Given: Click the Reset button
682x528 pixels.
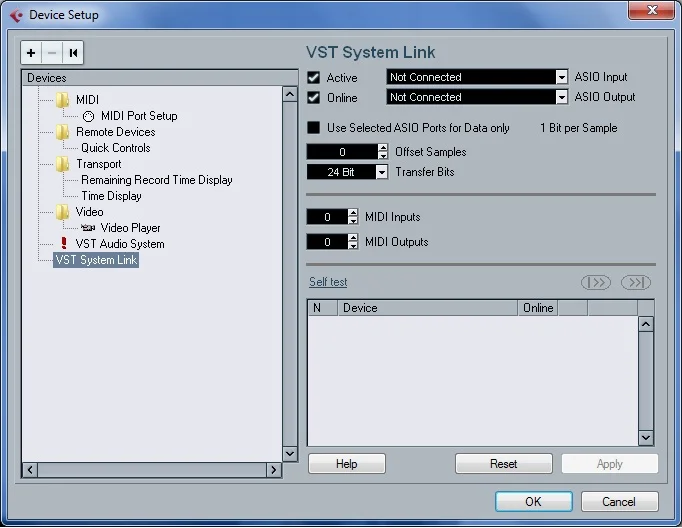Looking at the screenshot, I should point(504,464).
